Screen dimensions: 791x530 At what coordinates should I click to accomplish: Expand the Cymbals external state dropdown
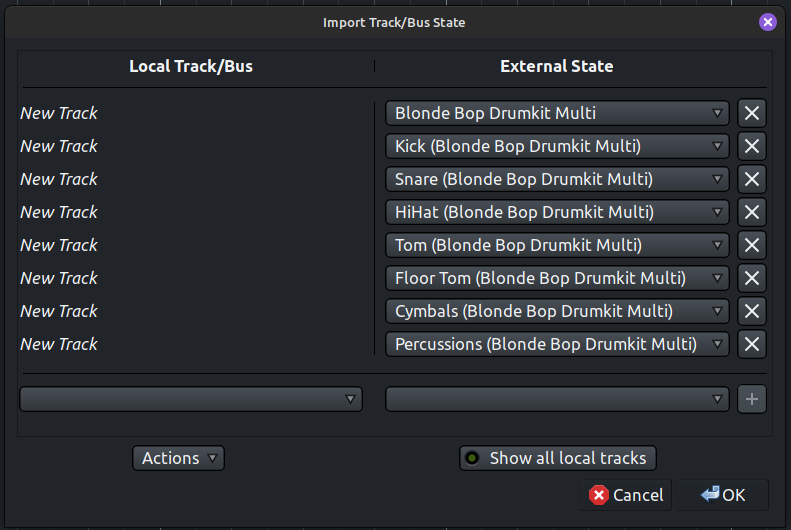[x=557, y=311]
